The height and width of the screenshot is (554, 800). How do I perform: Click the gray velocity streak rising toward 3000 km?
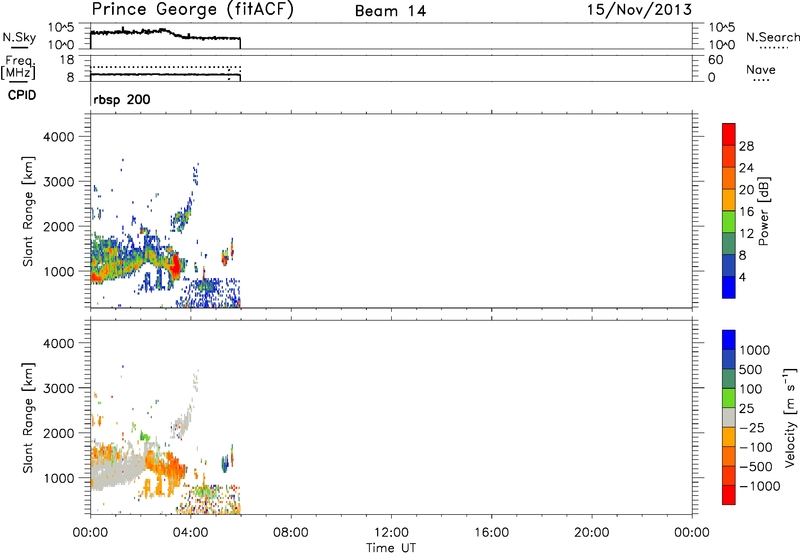(184, 416)
